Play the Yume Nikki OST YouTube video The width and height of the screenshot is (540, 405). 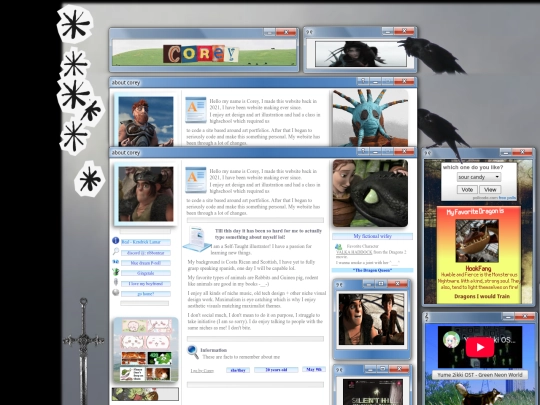click(x=480, y=347)
